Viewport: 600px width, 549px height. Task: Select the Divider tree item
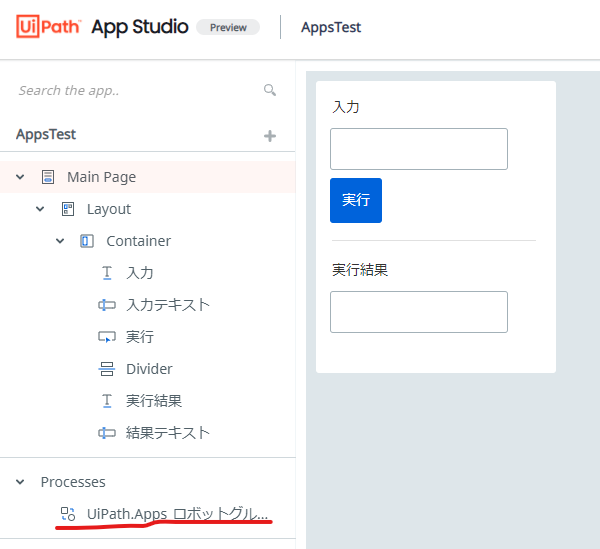coord(149,369)
